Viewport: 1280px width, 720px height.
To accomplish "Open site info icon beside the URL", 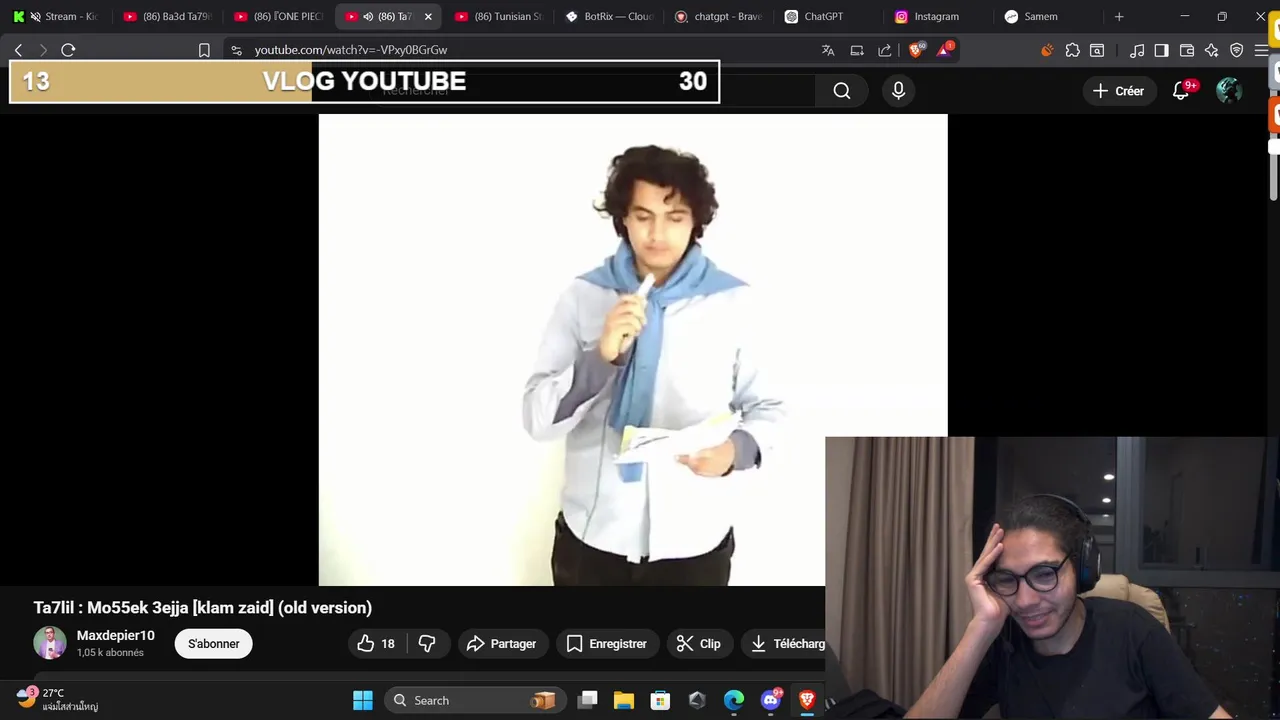I will pyautogui.click(x=235, y=50).
